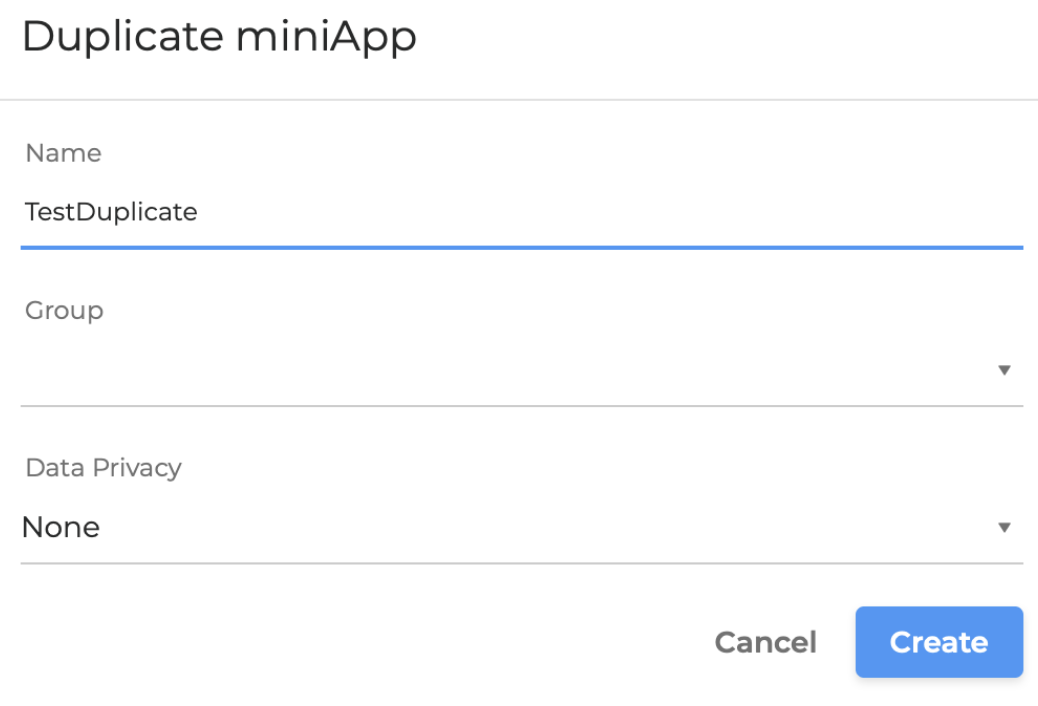Click the small triangle beside None
1038x706 pixels.
(x=1005, y=527)
